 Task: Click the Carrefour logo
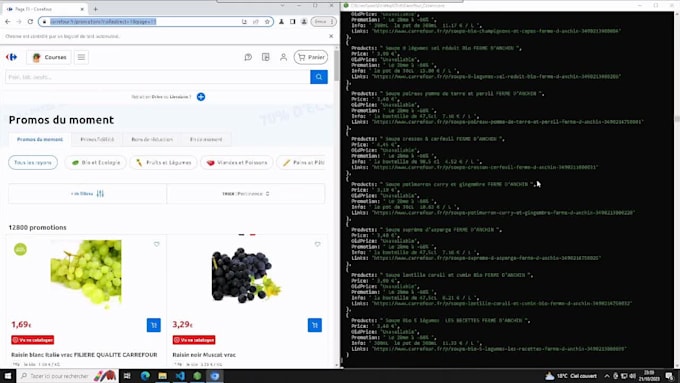[12, 57]
